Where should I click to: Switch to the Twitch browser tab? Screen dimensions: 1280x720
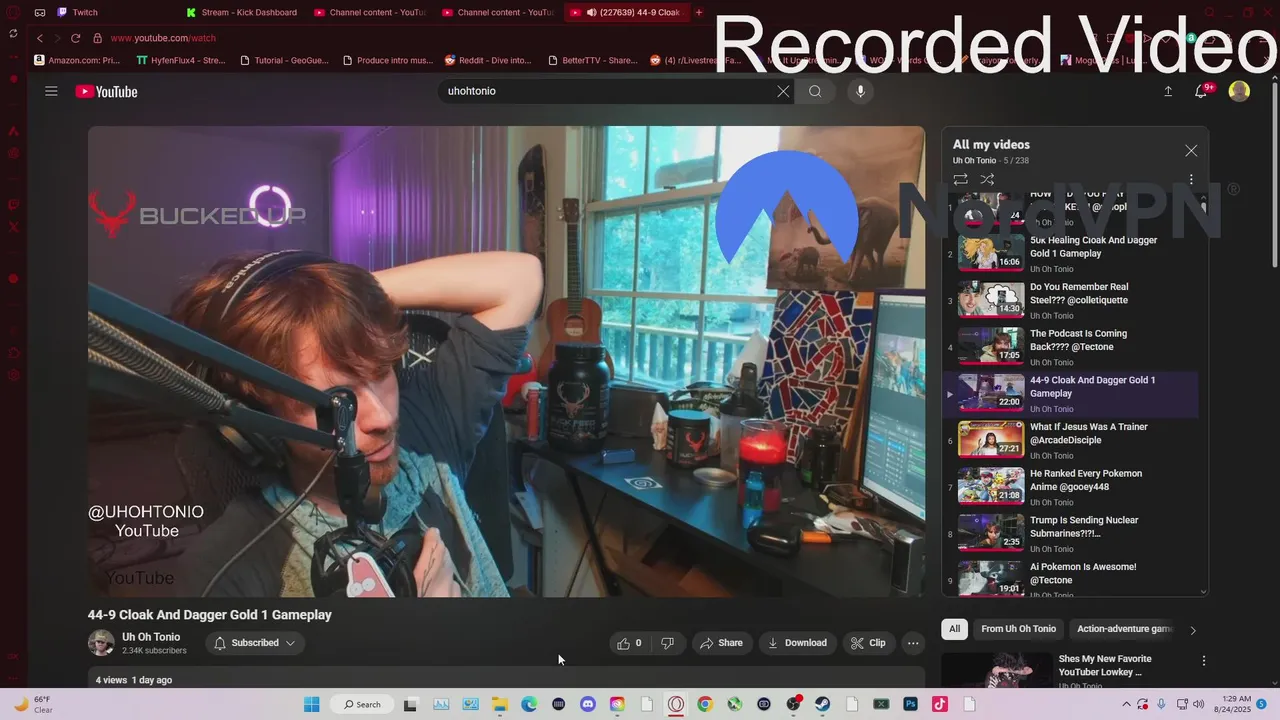coord(85,12)
